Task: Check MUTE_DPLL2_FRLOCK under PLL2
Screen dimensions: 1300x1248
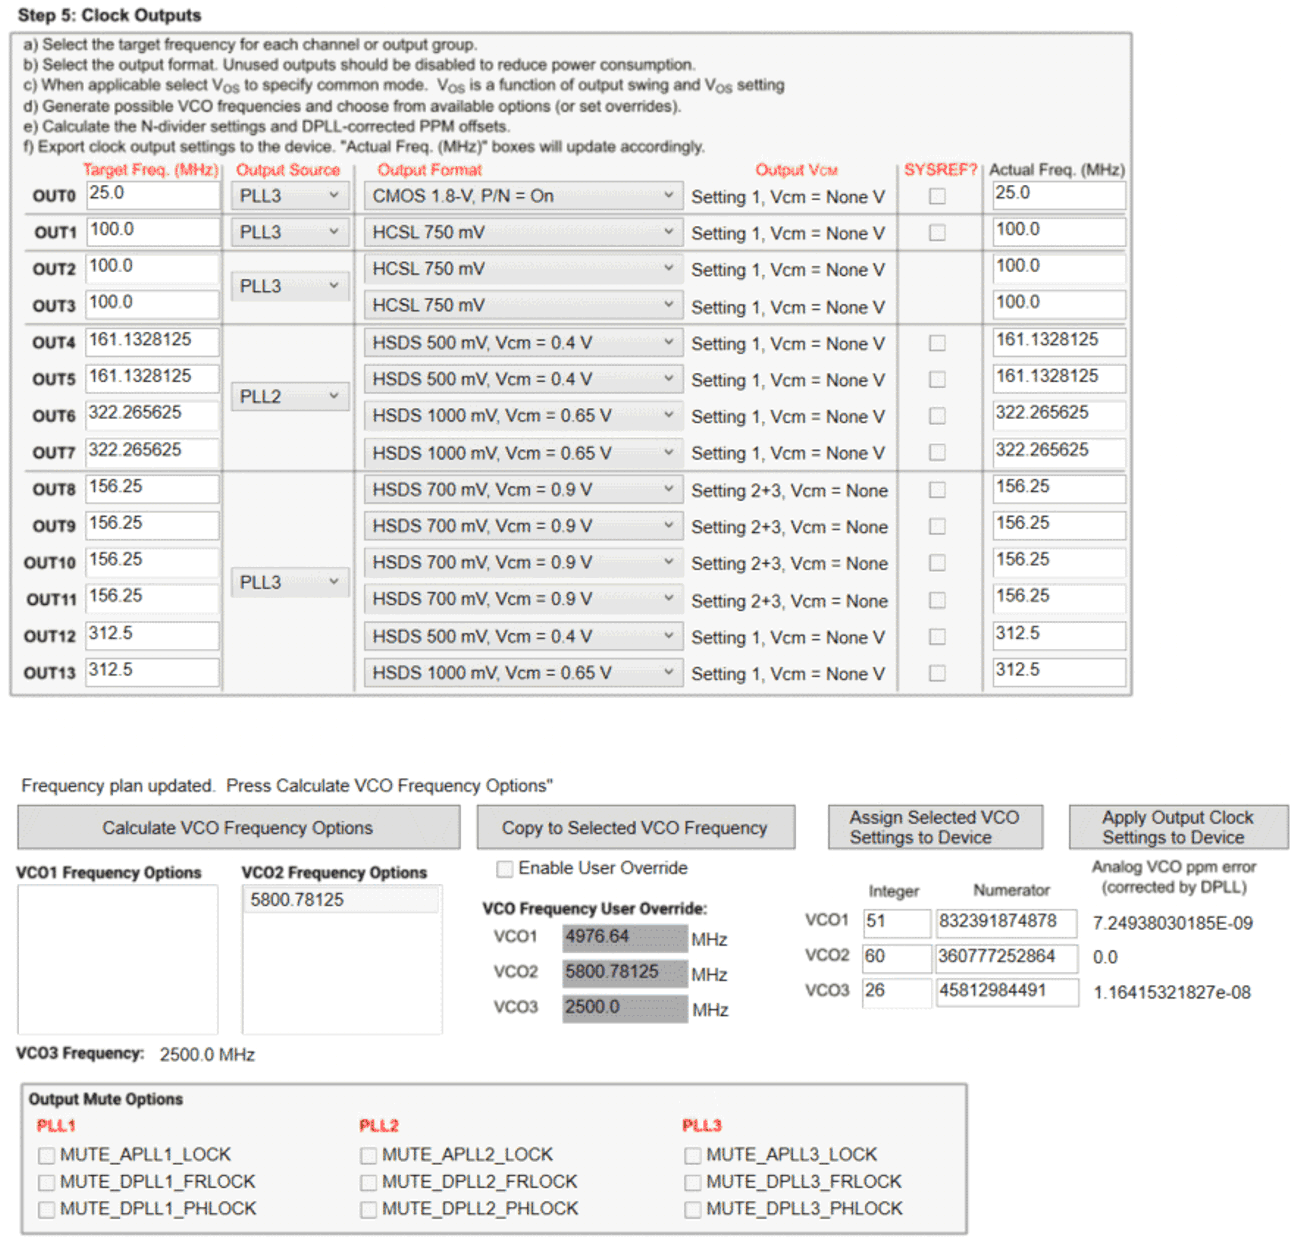Action: 368,1181
